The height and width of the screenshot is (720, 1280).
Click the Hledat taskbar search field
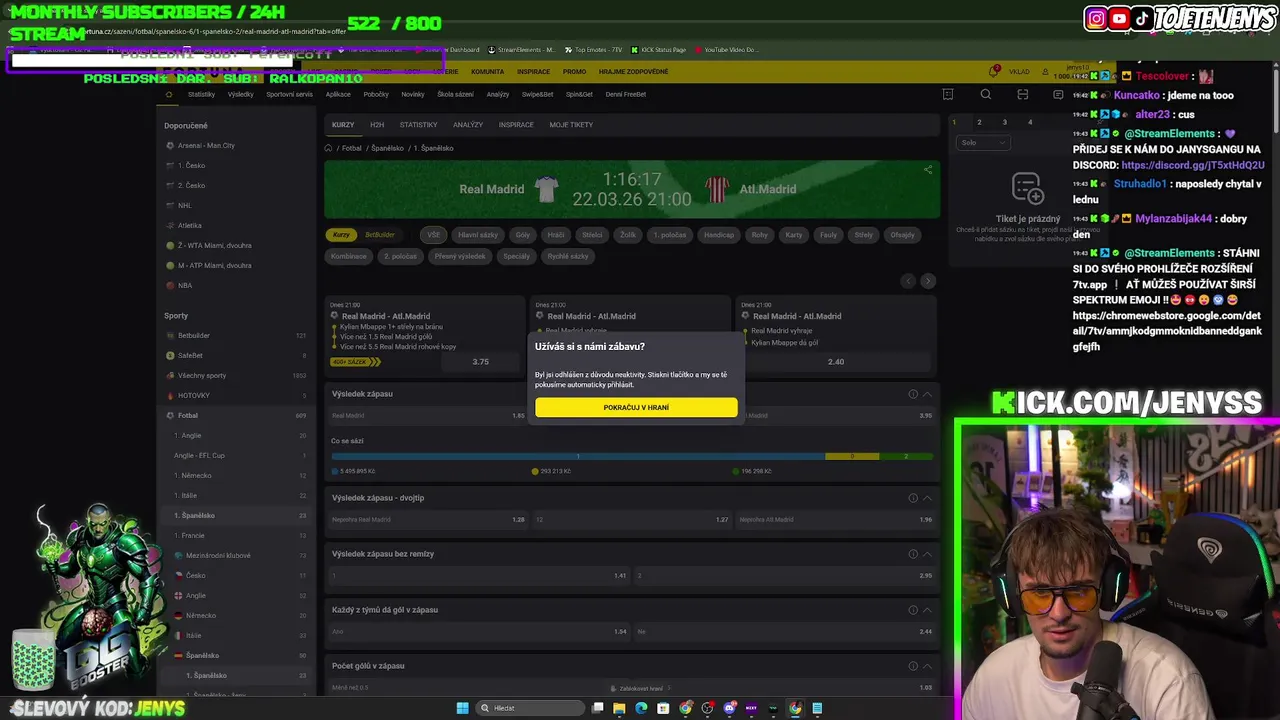coord(528,708)
